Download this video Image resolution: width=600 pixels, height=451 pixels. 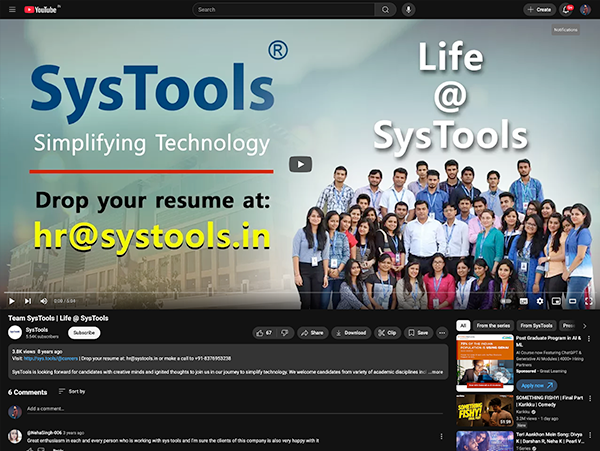click(x=351, y=333)
